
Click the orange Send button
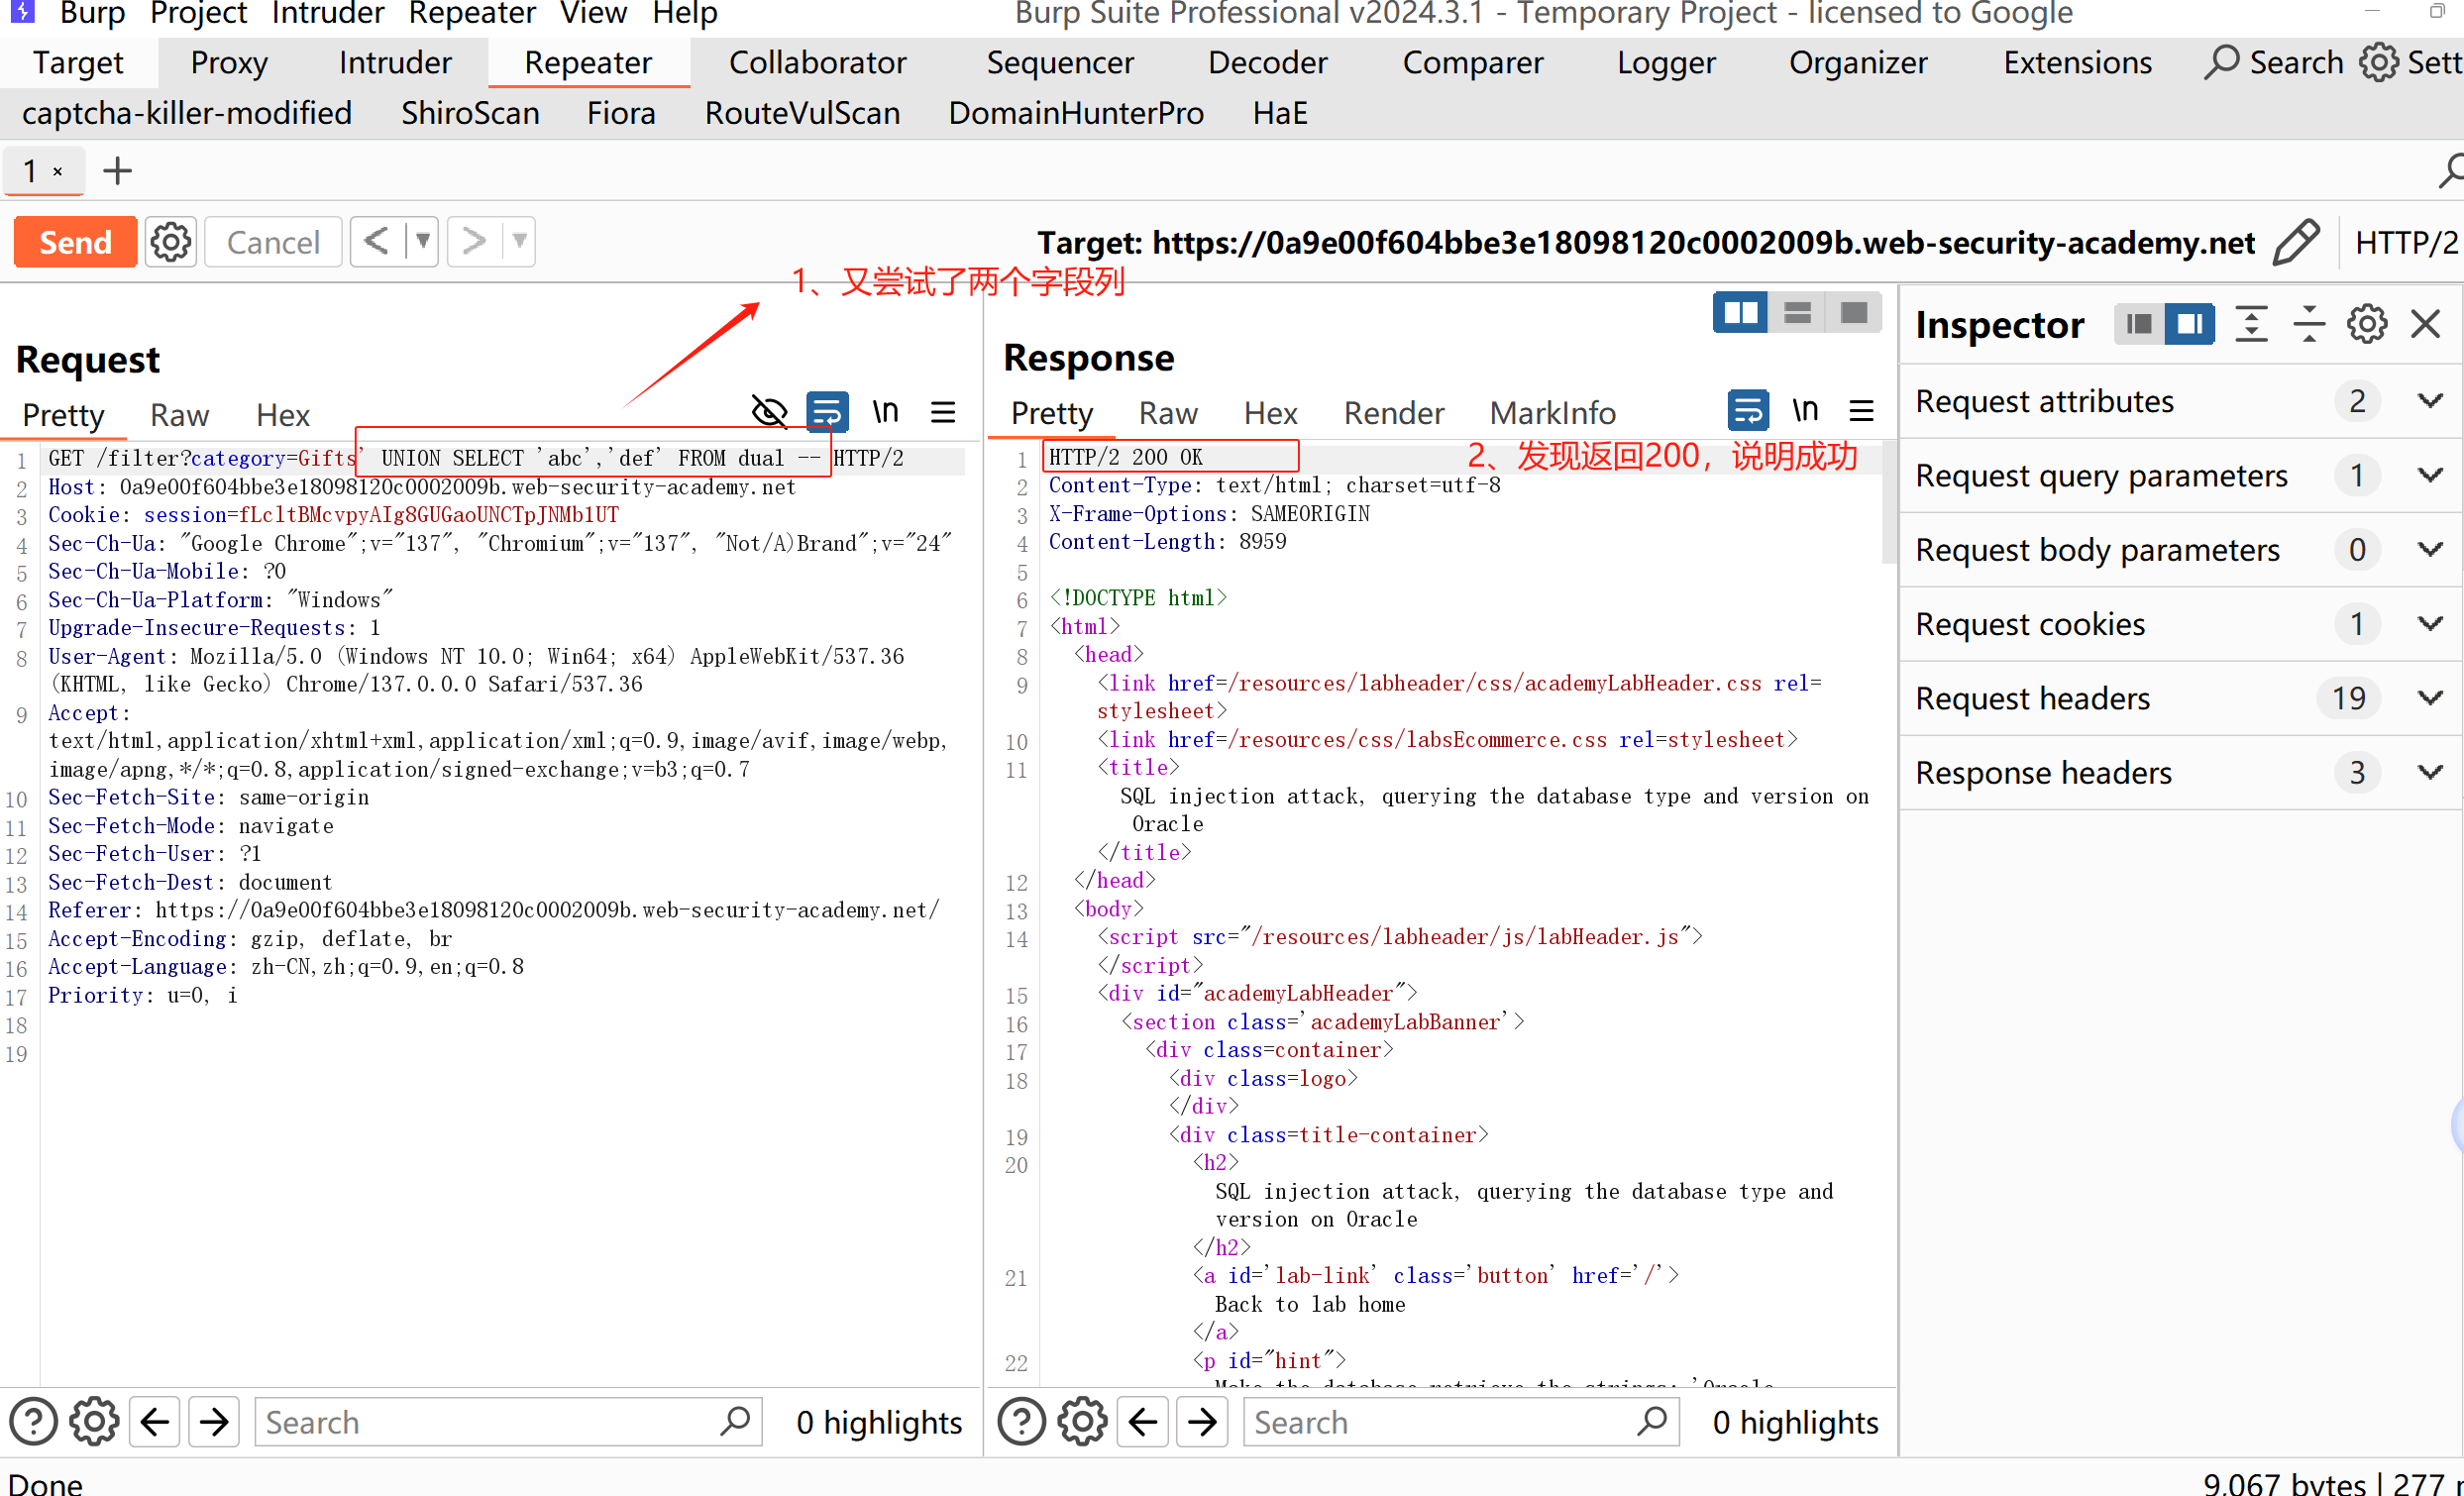pos(75,243)
